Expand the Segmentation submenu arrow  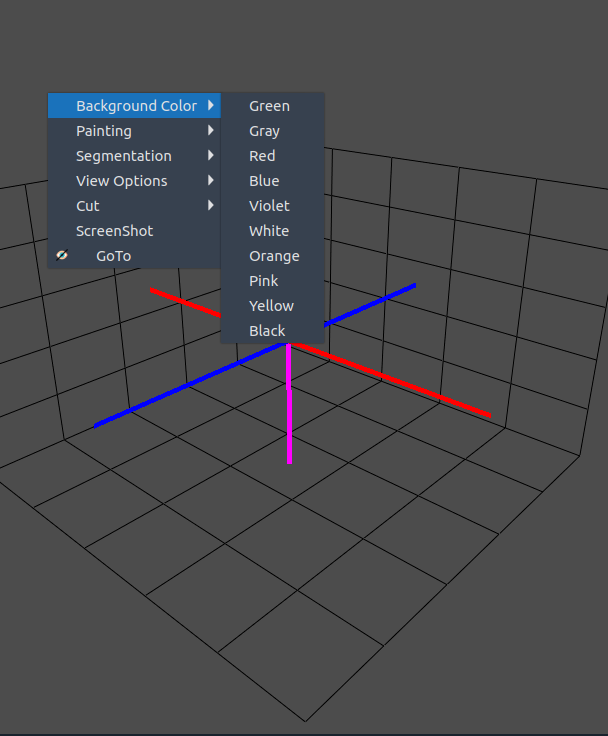point(211,155)
